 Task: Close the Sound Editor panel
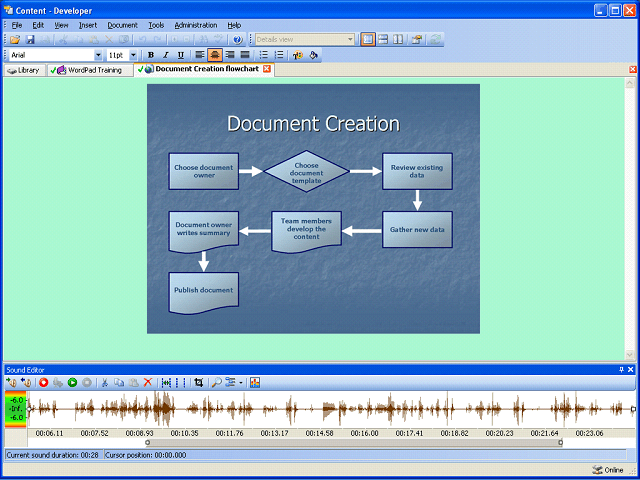click(631, 370)
